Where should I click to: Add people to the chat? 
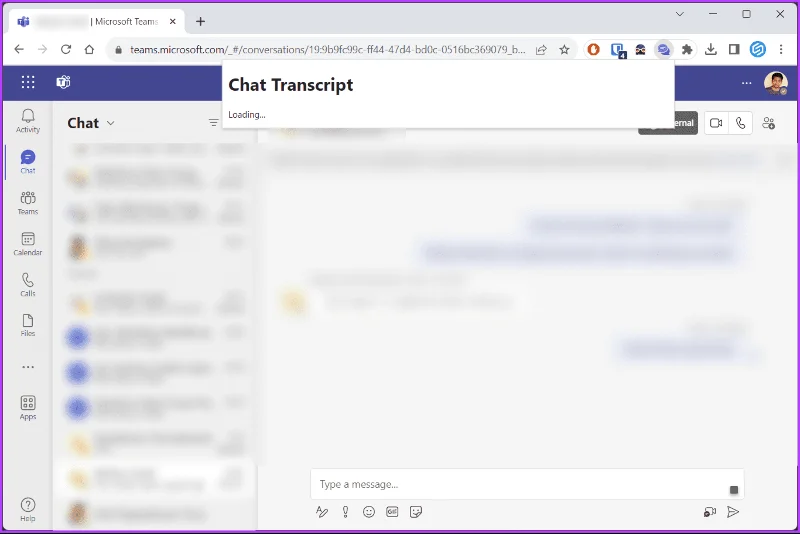click(768, 123)
